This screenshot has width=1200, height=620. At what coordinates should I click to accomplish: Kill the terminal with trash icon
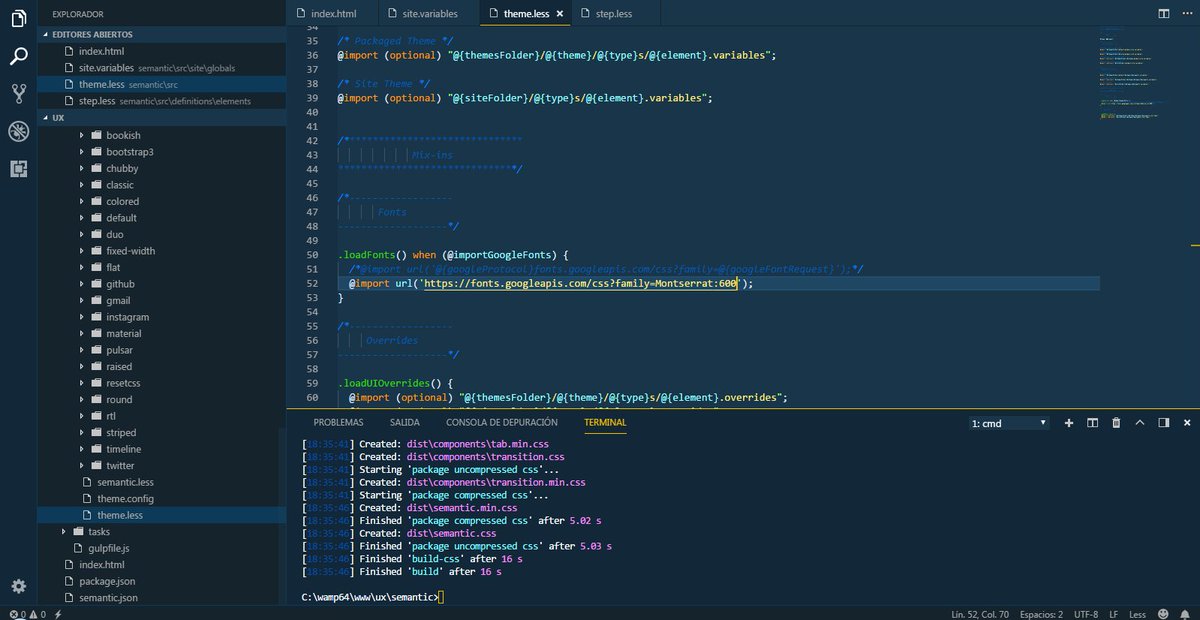(1116, 423)
